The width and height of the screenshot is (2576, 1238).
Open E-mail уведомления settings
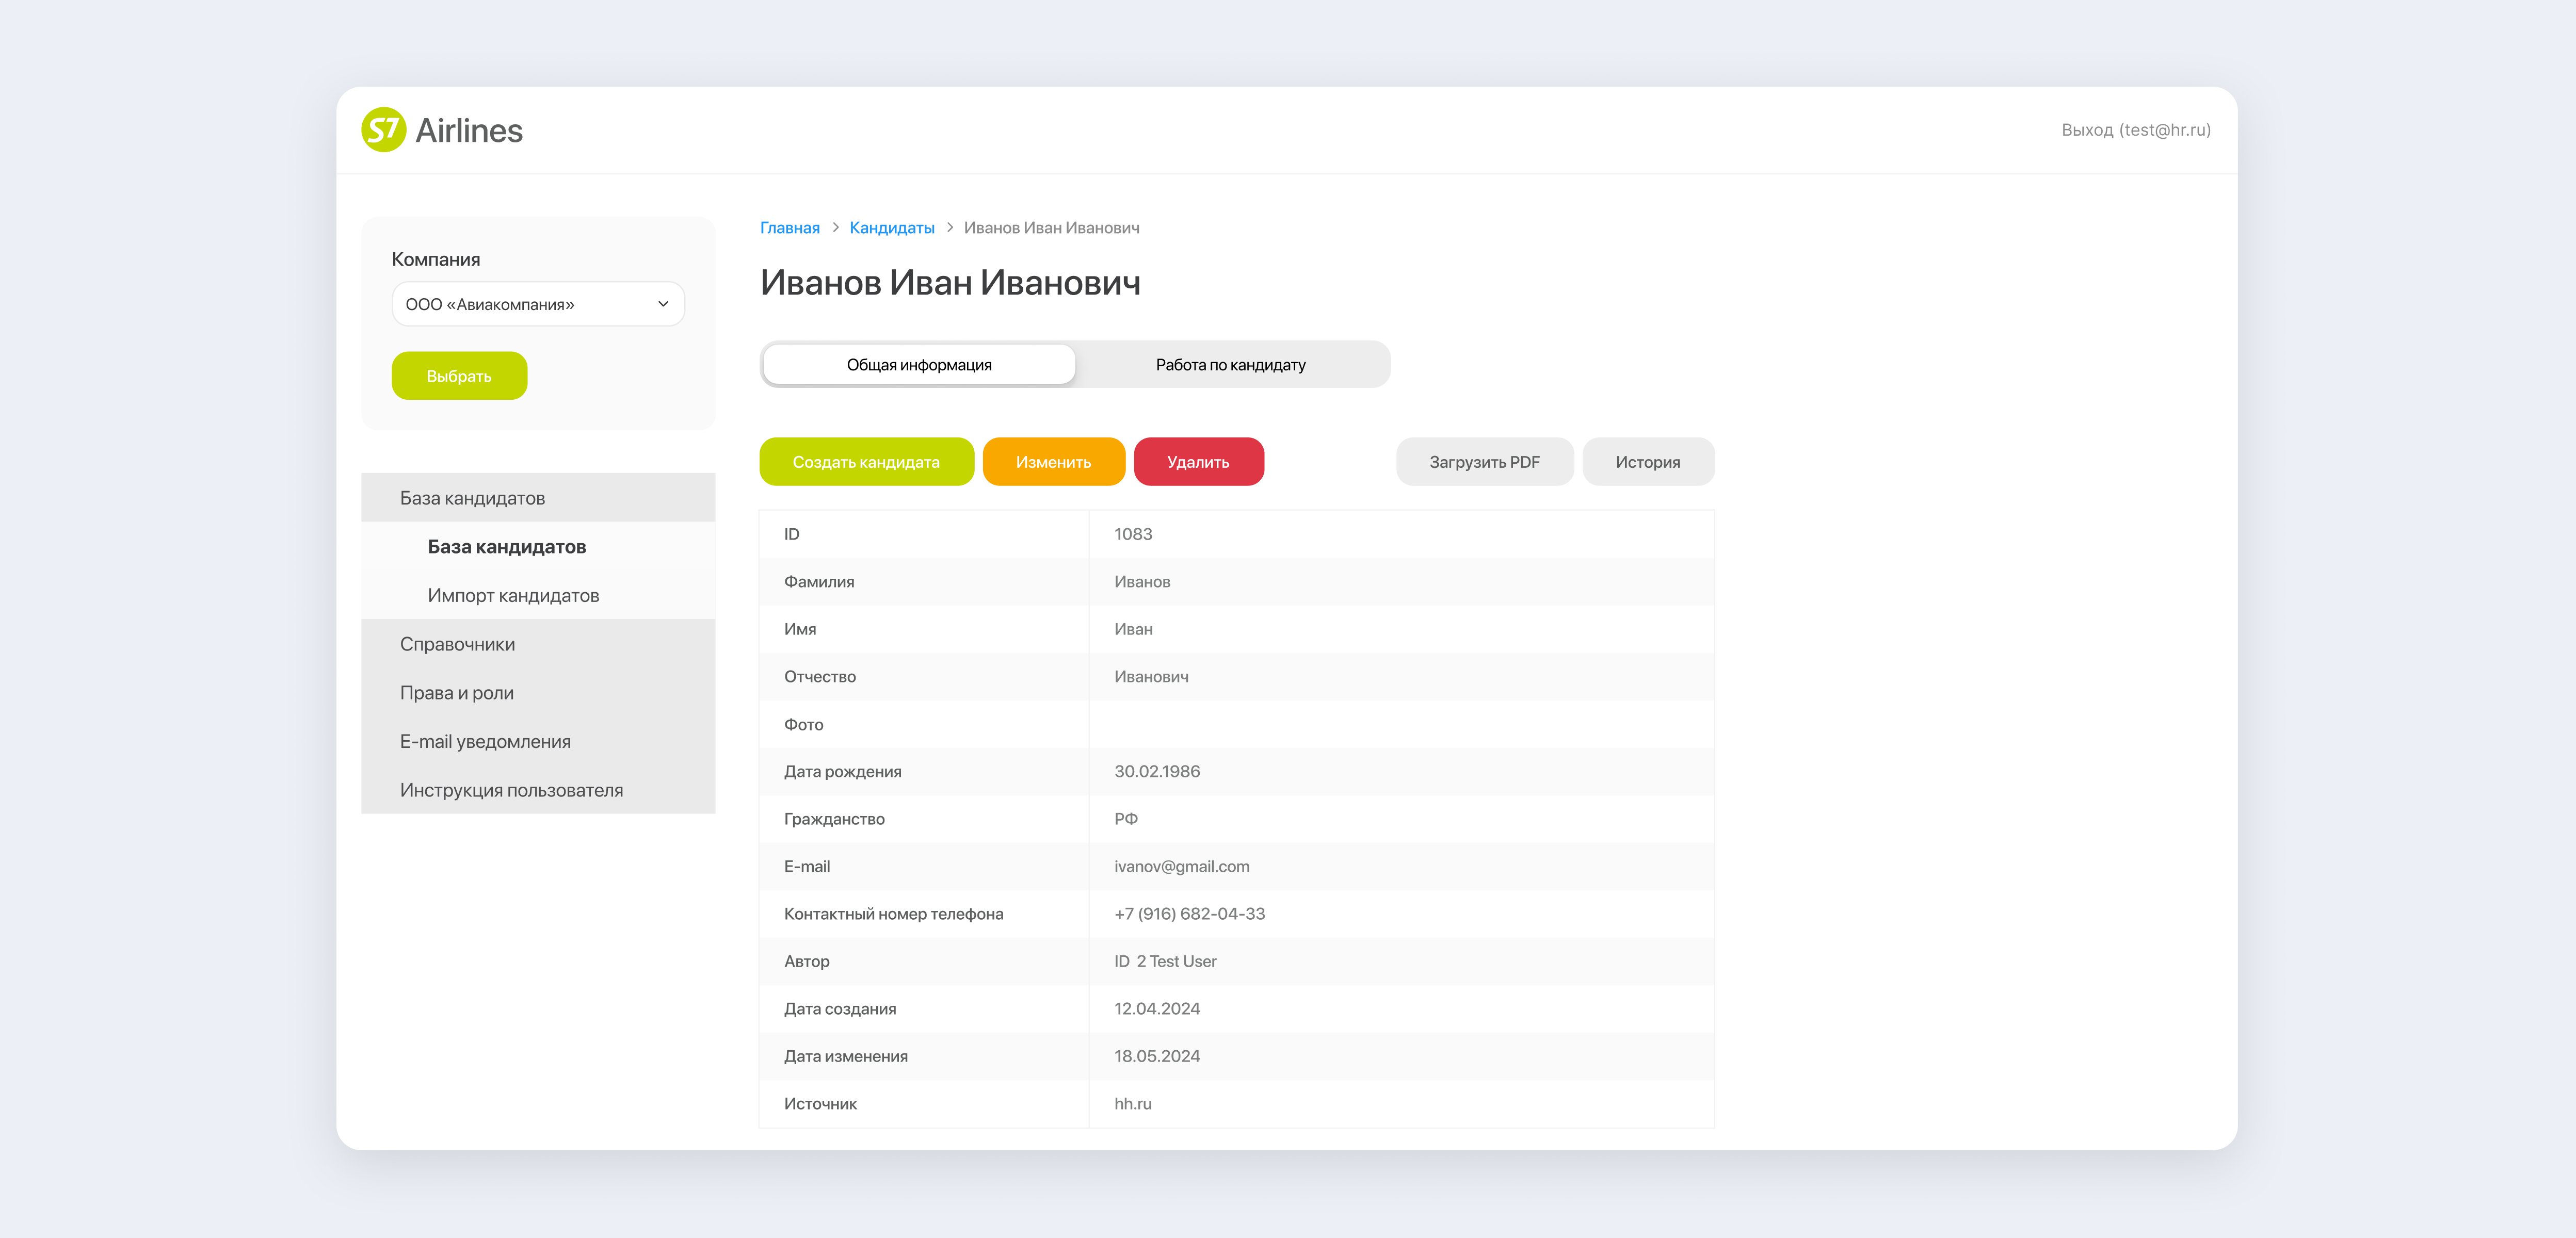(485, 742)
